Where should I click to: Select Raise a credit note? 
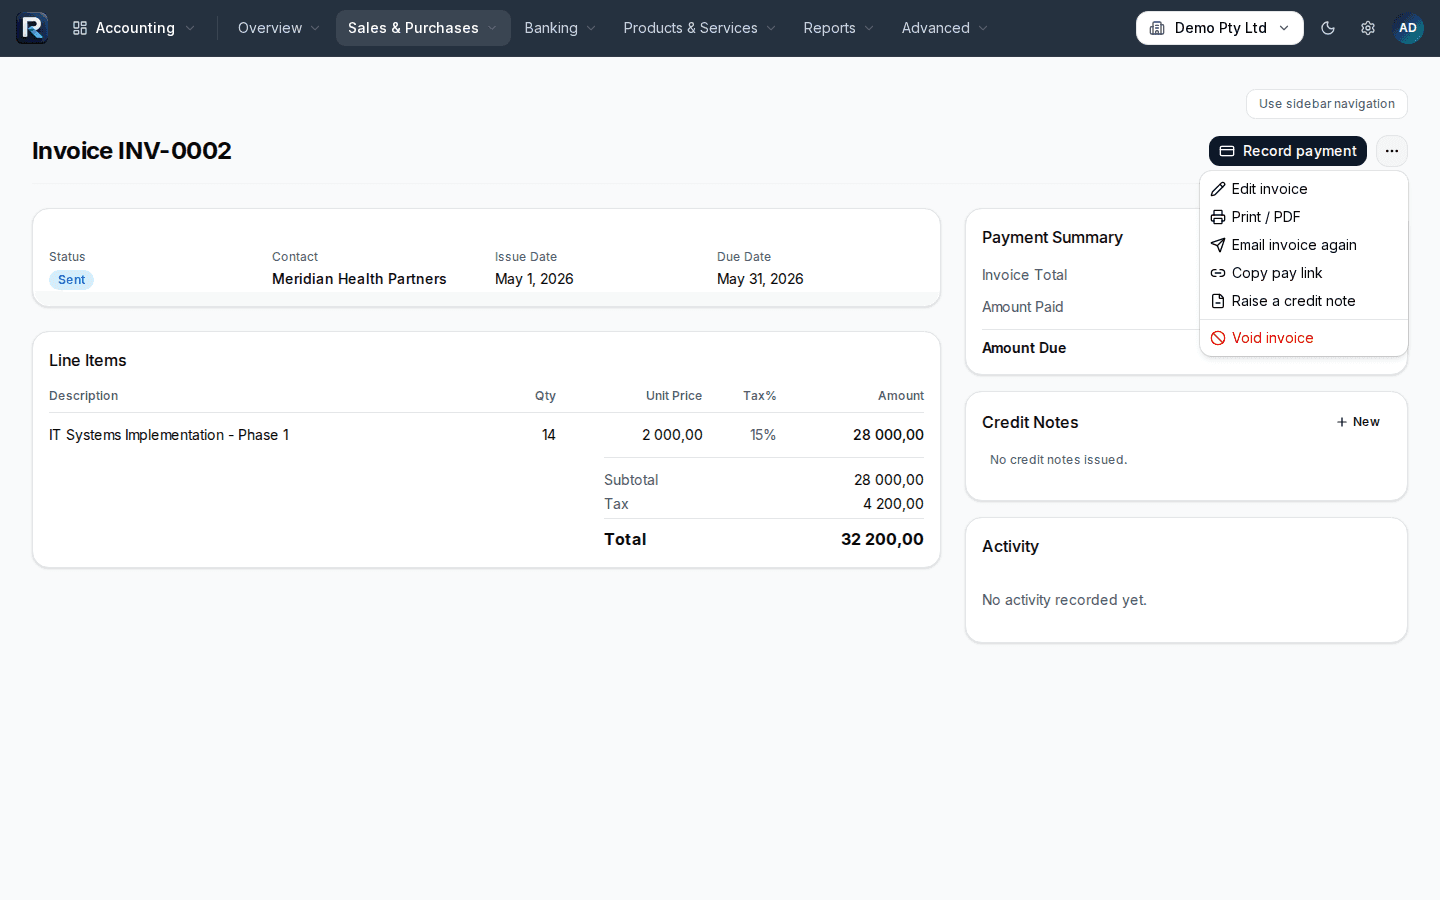tap(1304, 301)
